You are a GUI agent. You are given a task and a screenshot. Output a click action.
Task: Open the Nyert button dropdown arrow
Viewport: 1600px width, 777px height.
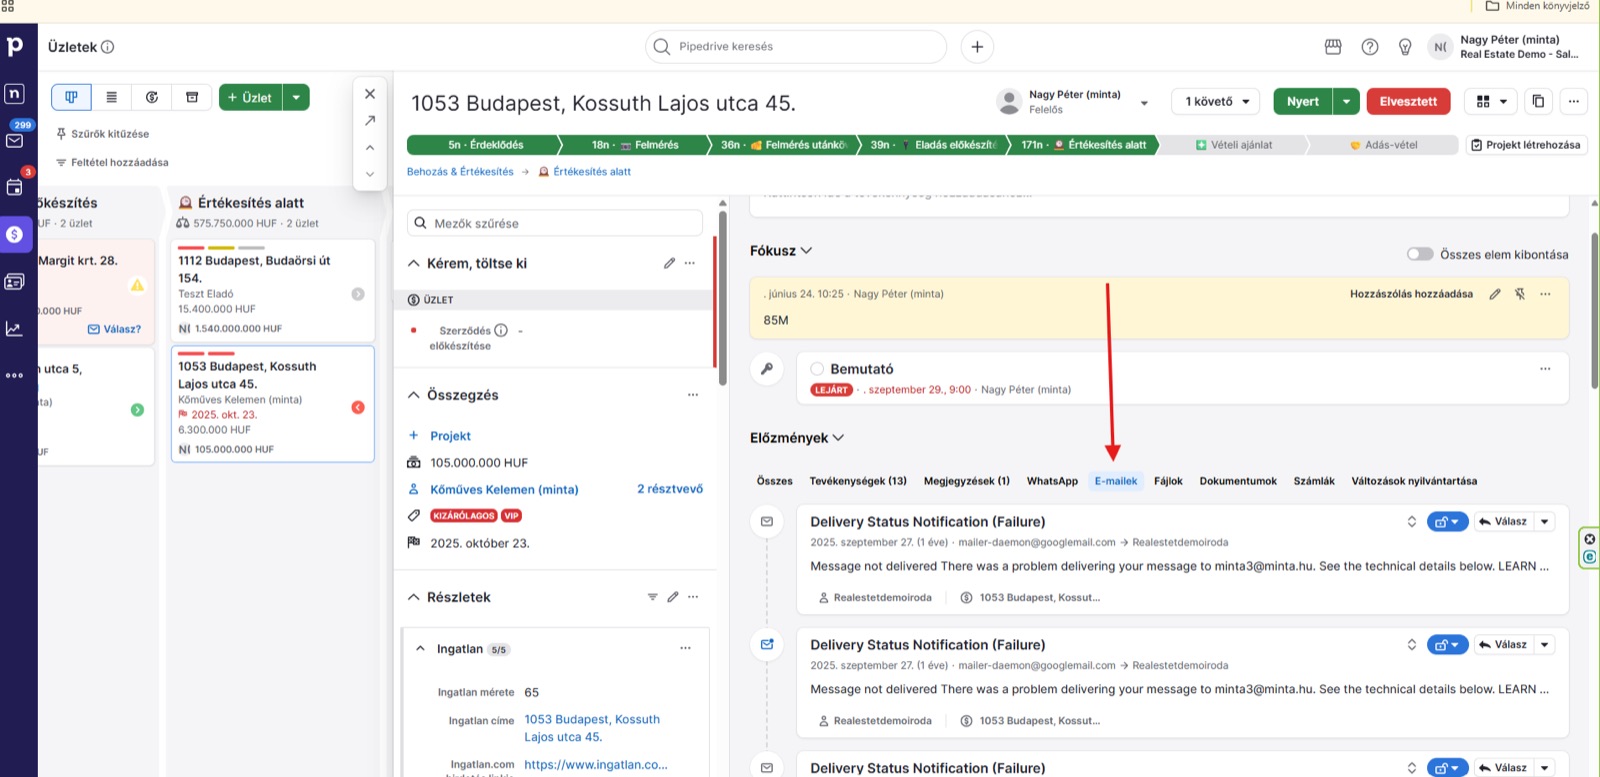click(1346, 101)
